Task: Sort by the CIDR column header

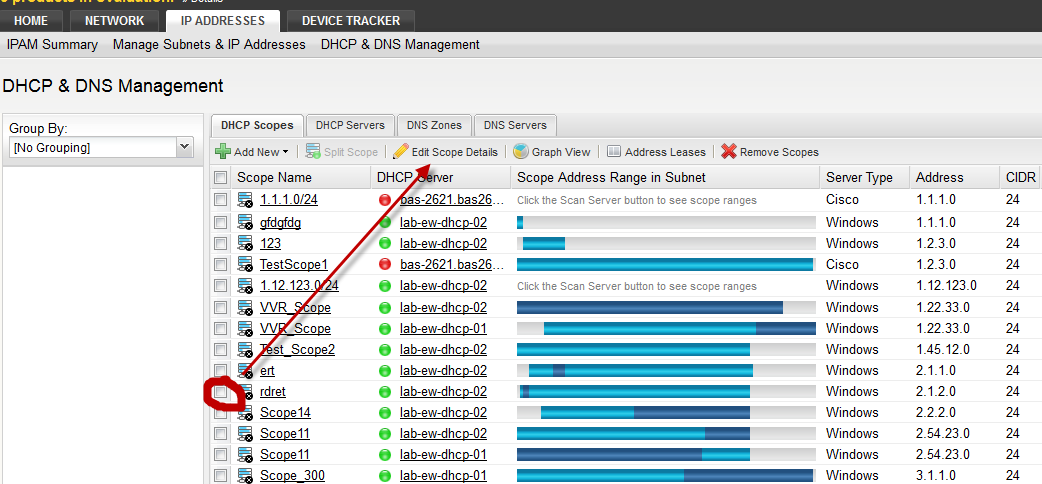Action: tap(1021, 178)
